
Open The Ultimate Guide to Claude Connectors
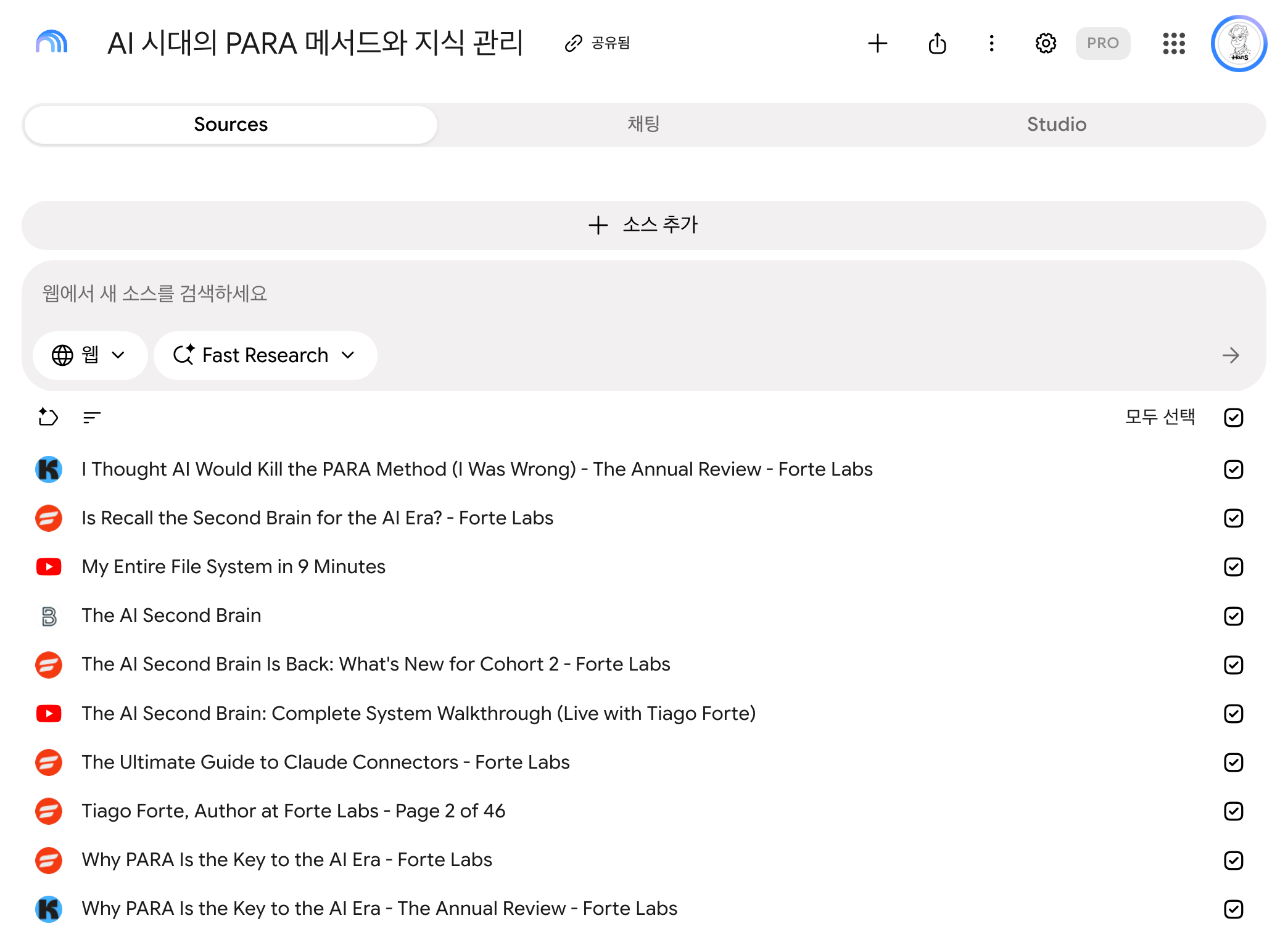326,762
